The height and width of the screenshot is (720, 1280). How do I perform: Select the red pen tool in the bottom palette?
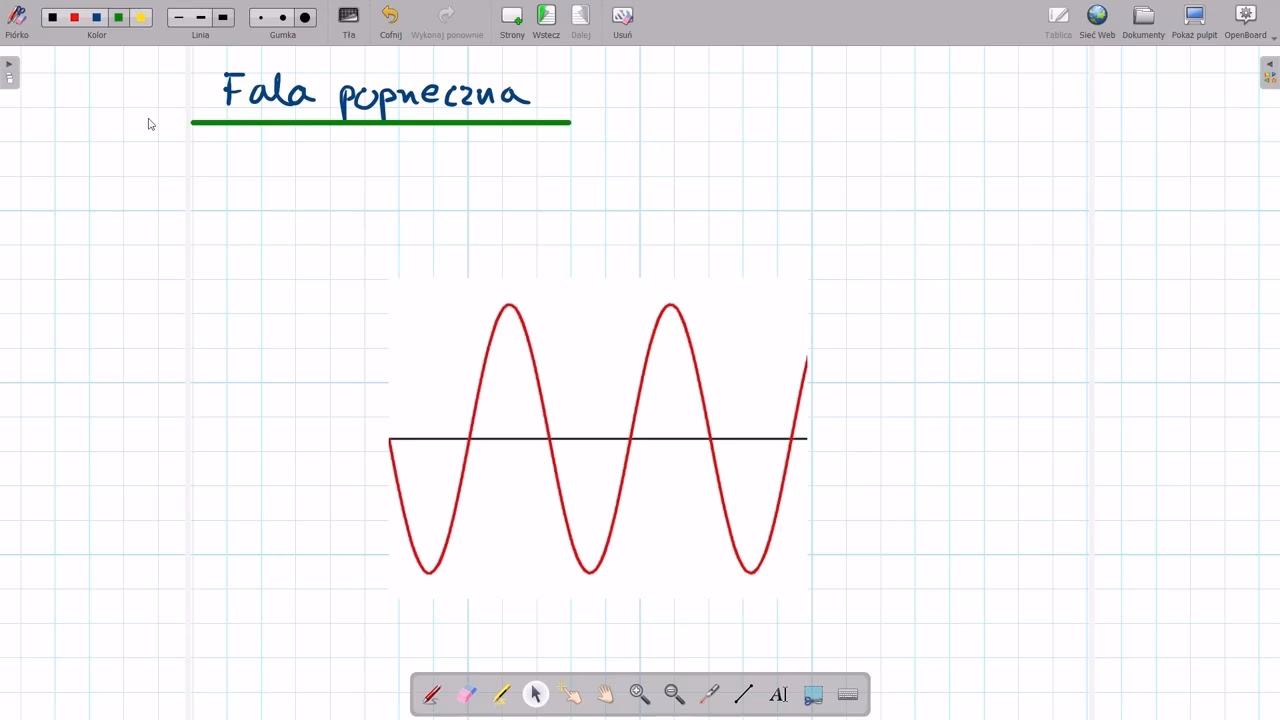pyautogui.click(x=432, y=694)
